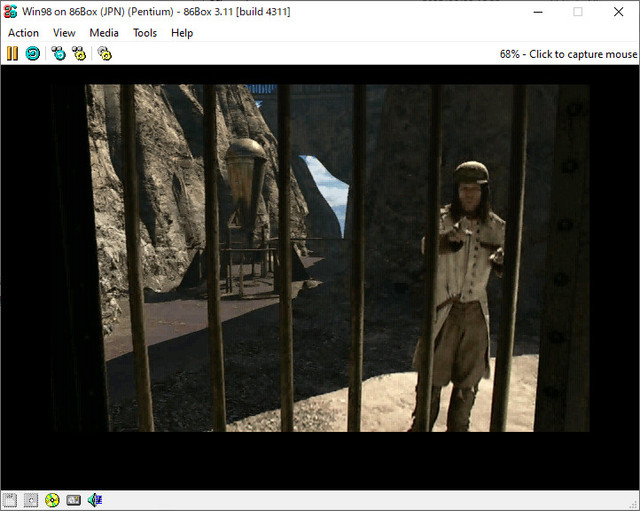Image resolution: width=640 pixels, height=511 pixels.
Task: Click the '68% - Click to capture mouse' text
Action: (x=568, y=54)
